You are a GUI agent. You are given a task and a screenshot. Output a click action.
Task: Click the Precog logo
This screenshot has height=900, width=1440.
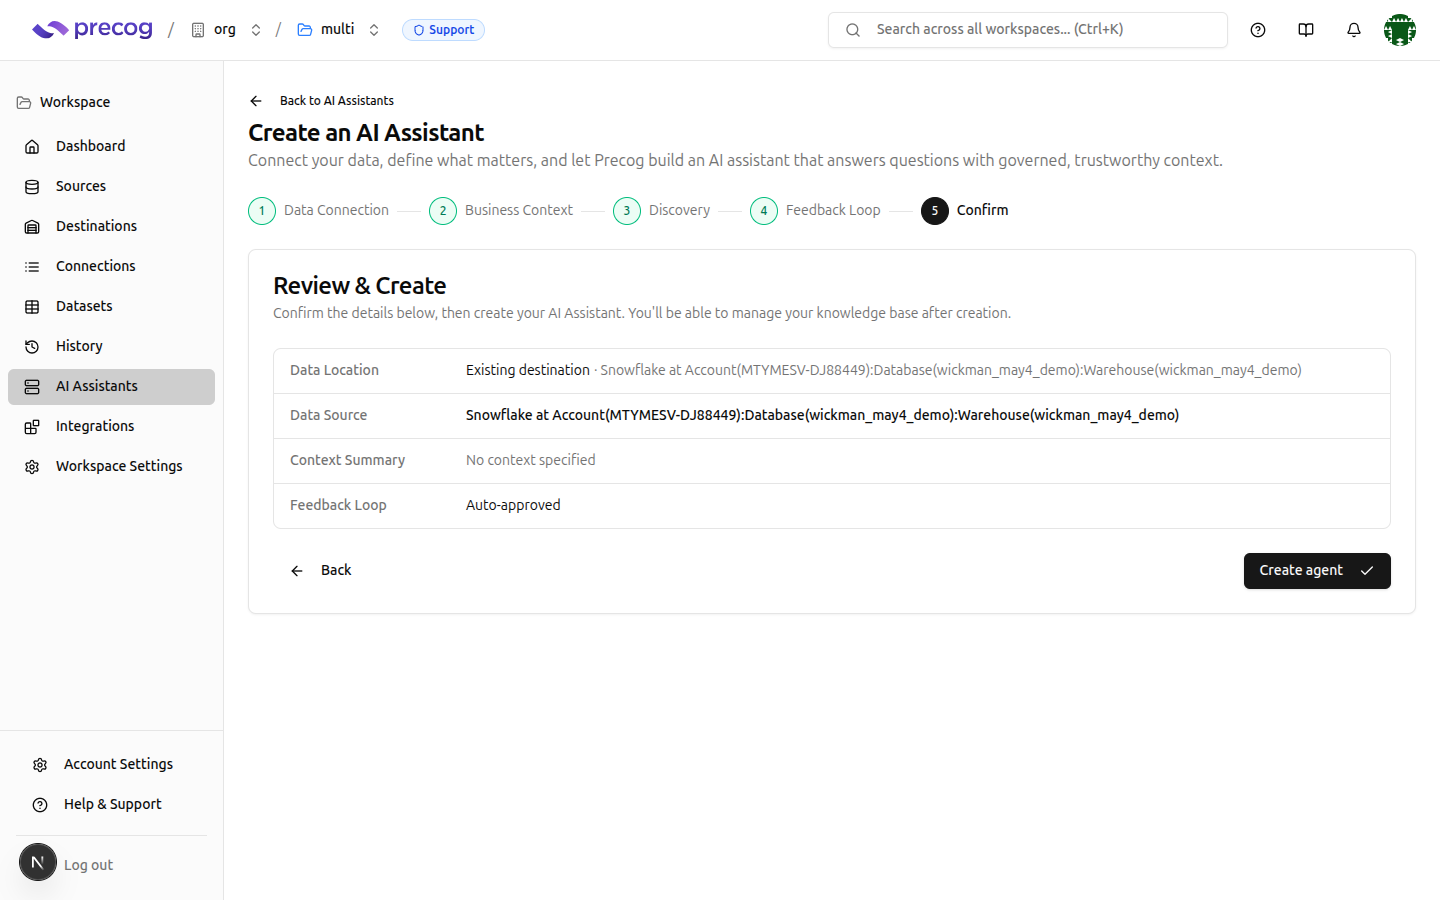[x=92, y=30]
